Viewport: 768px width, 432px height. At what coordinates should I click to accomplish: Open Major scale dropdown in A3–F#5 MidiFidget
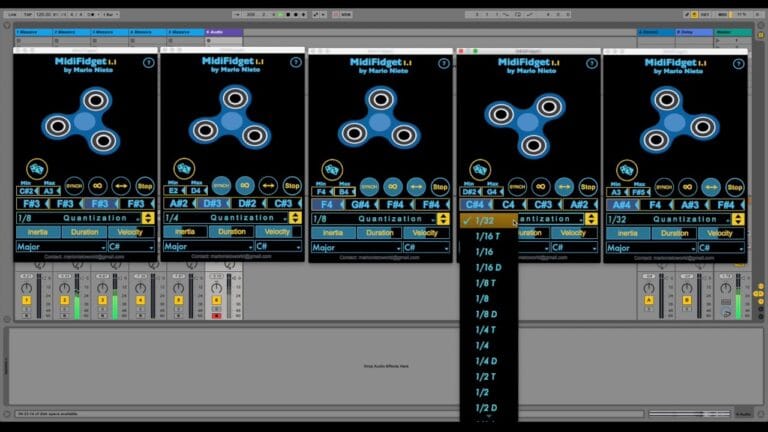point(651,248)
